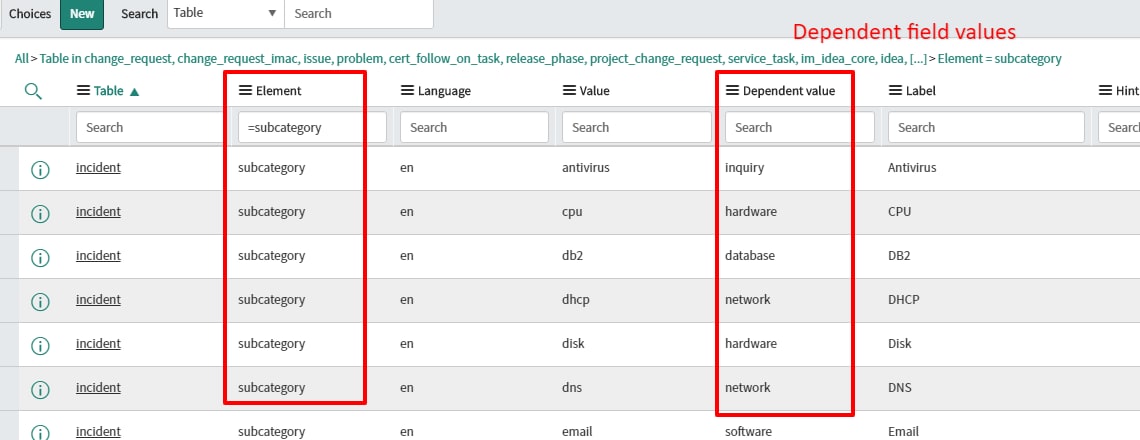Click the list search magnifier icon
Viewport: 1140px width, 440px height.
point(33,91)
